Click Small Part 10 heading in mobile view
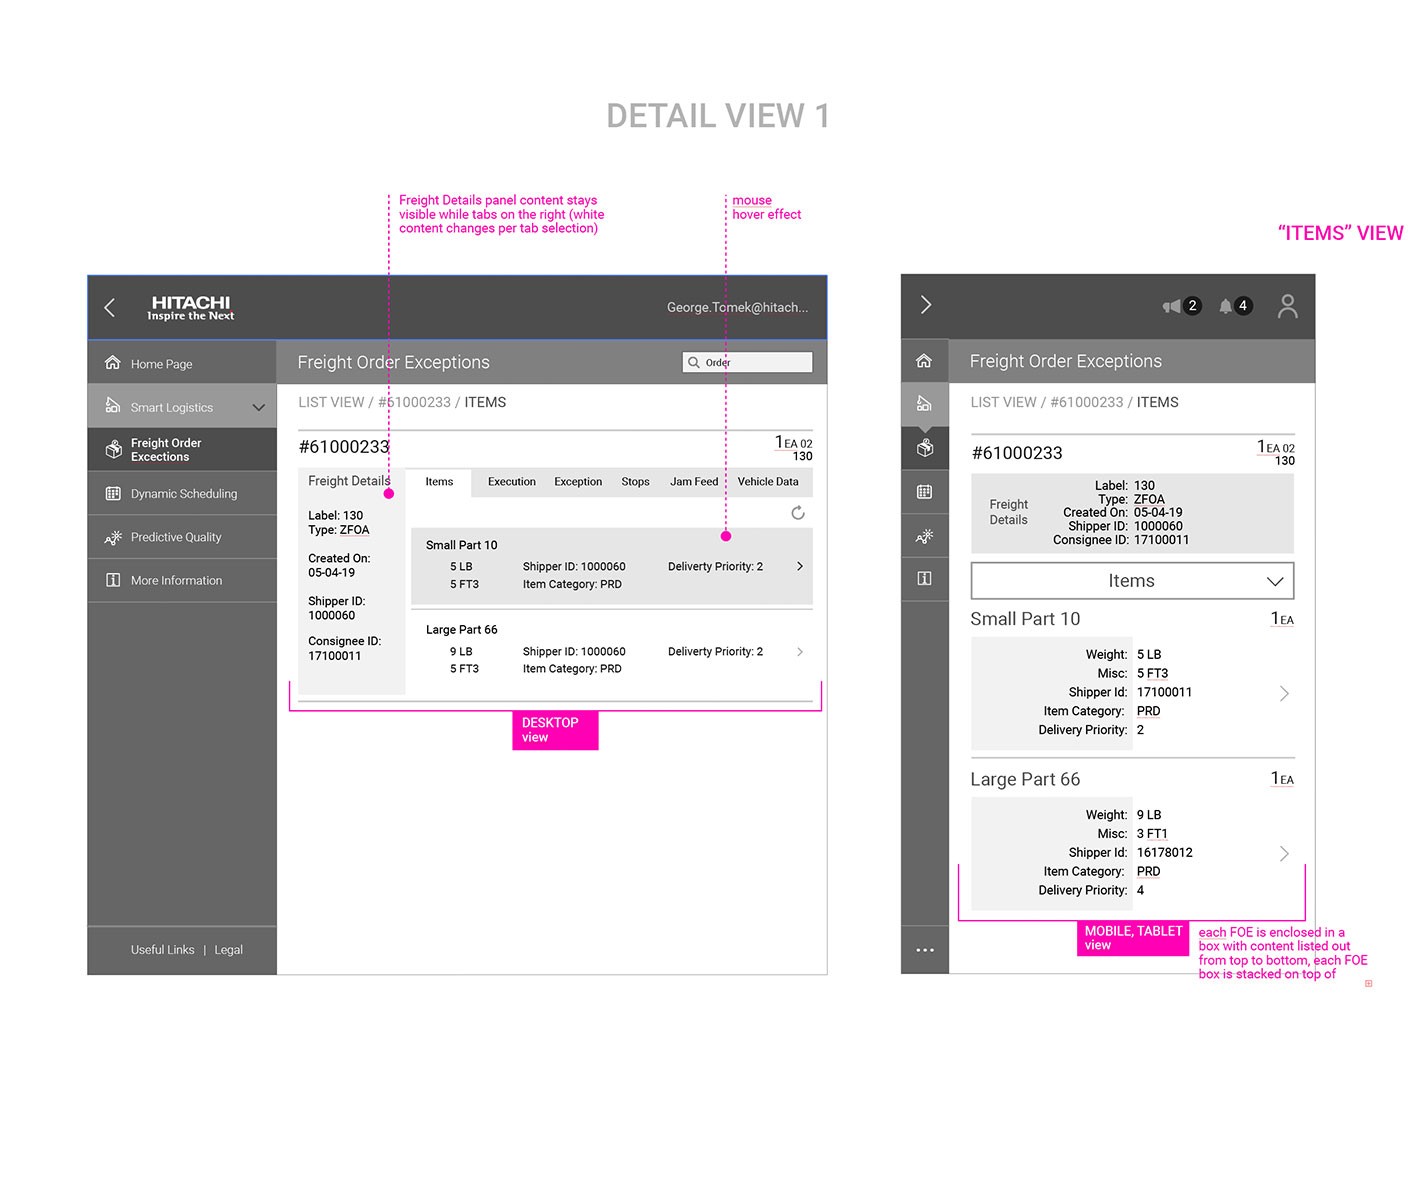The image size is (1425, 1182). coord(1025,619)
